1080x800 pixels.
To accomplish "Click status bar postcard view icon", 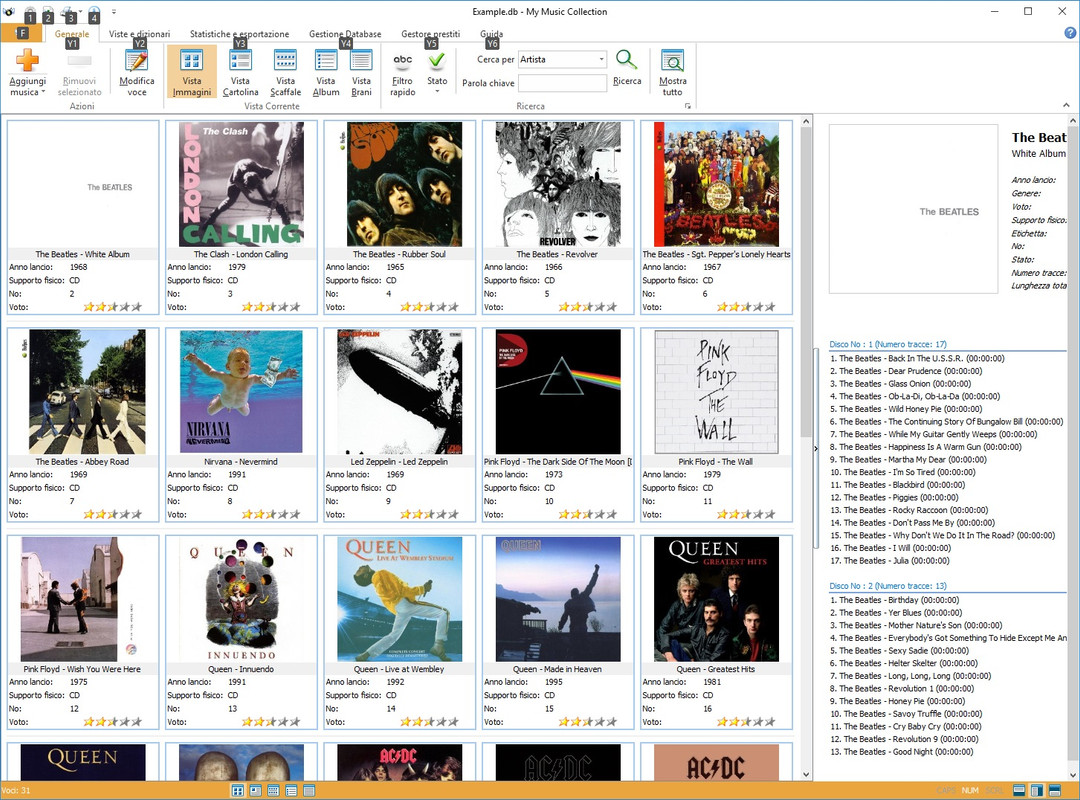I will pyautogui.click(x=256, y=791).
